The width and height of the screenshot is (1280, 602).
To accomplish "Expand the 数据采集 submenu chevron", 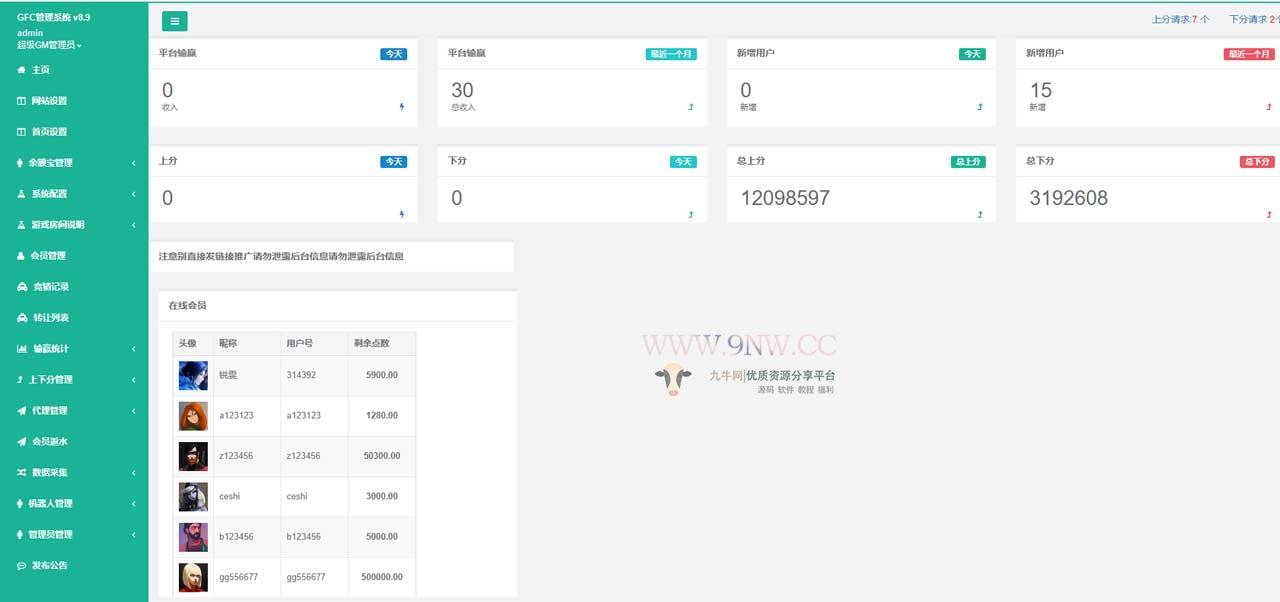I will (134, 473).
